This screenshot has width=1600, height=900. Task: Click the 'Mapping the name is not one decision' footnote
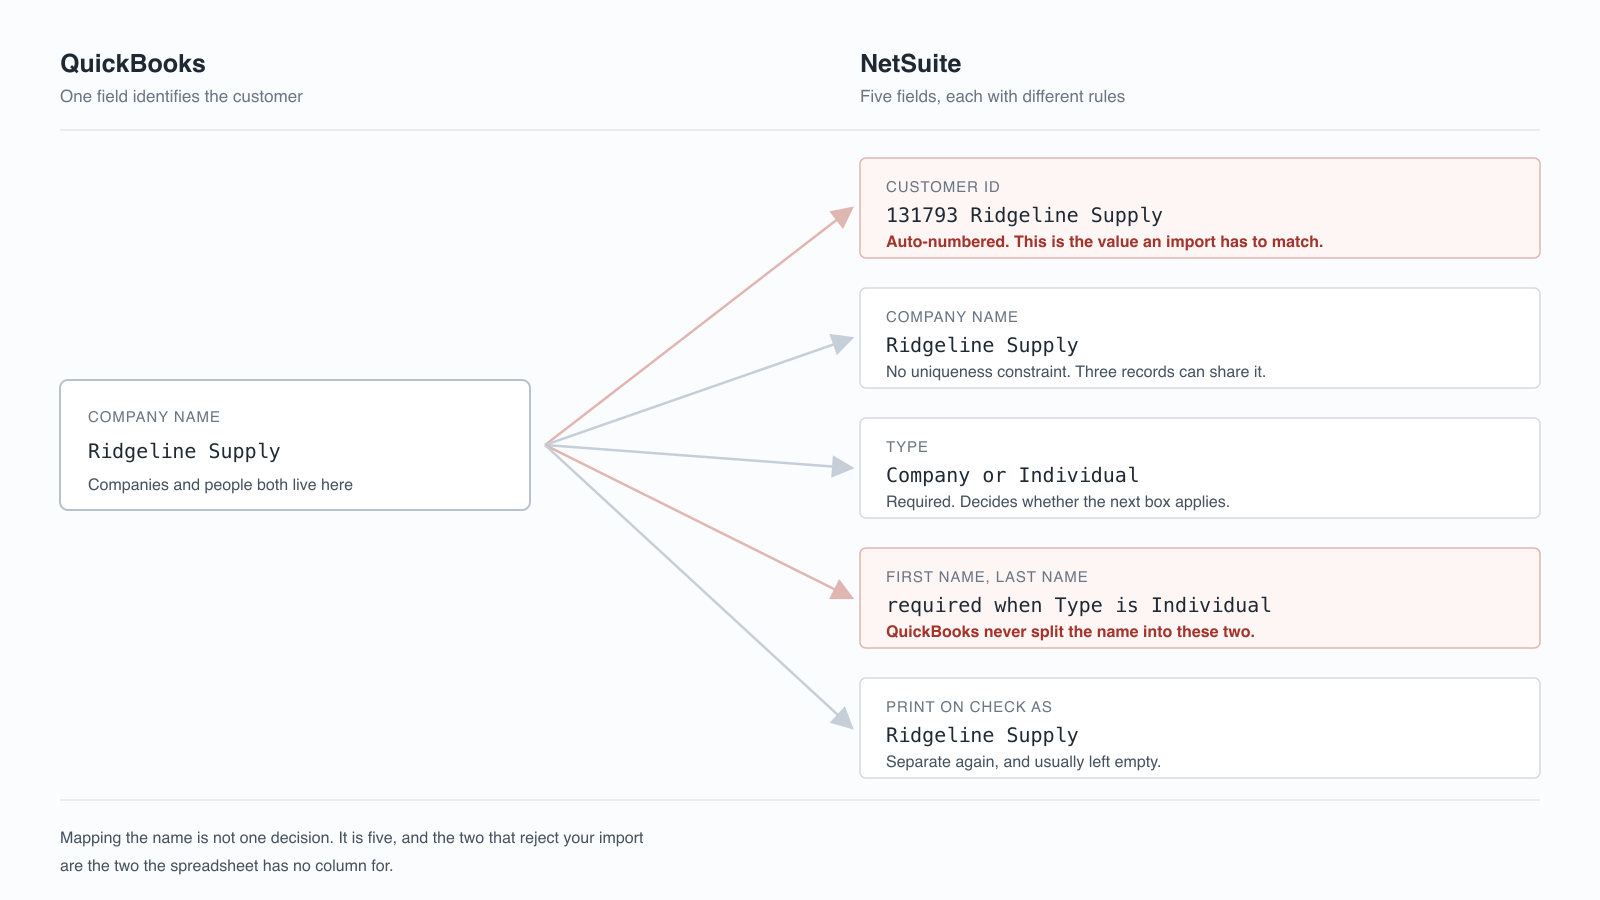[352, 852]
